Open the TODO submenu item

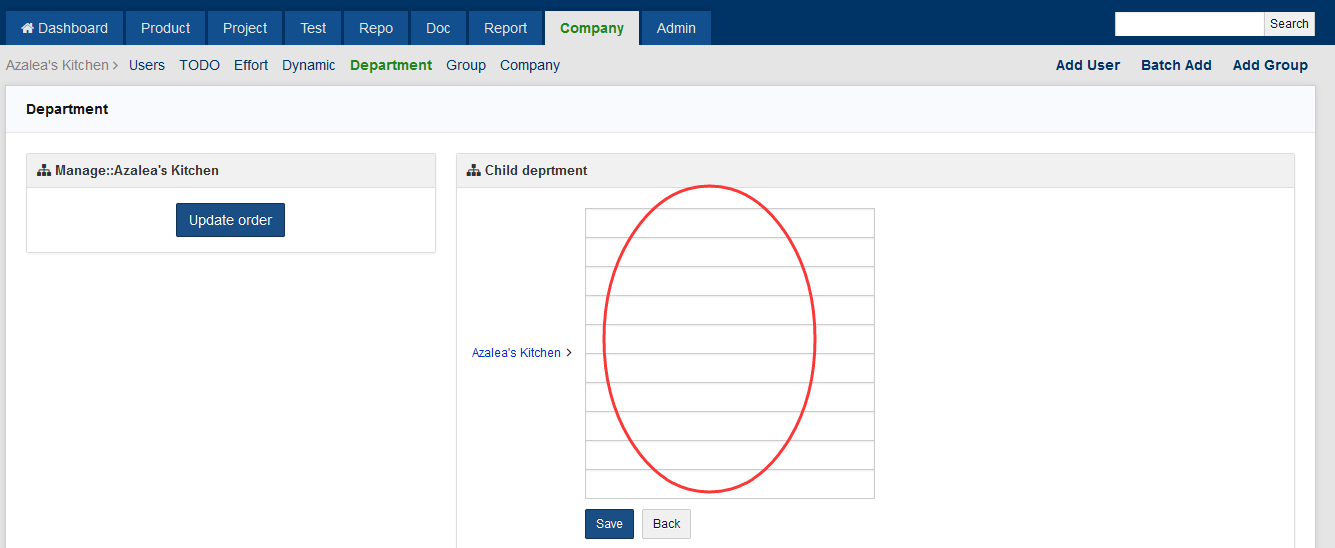pyautogui.click(x=199, y=65)
